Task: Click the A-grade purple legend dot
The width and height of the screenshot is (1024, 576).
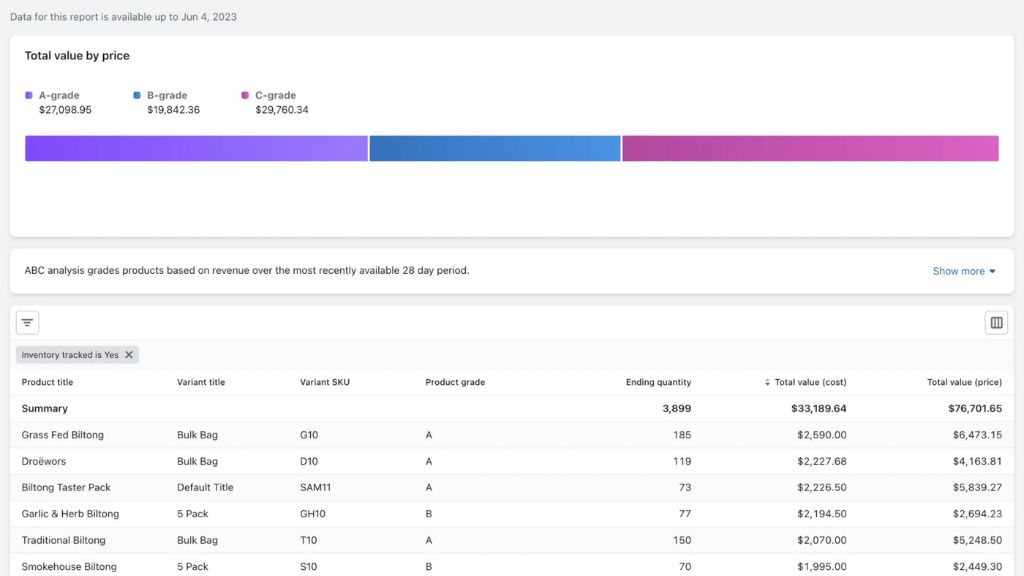Action: [28, 95]
